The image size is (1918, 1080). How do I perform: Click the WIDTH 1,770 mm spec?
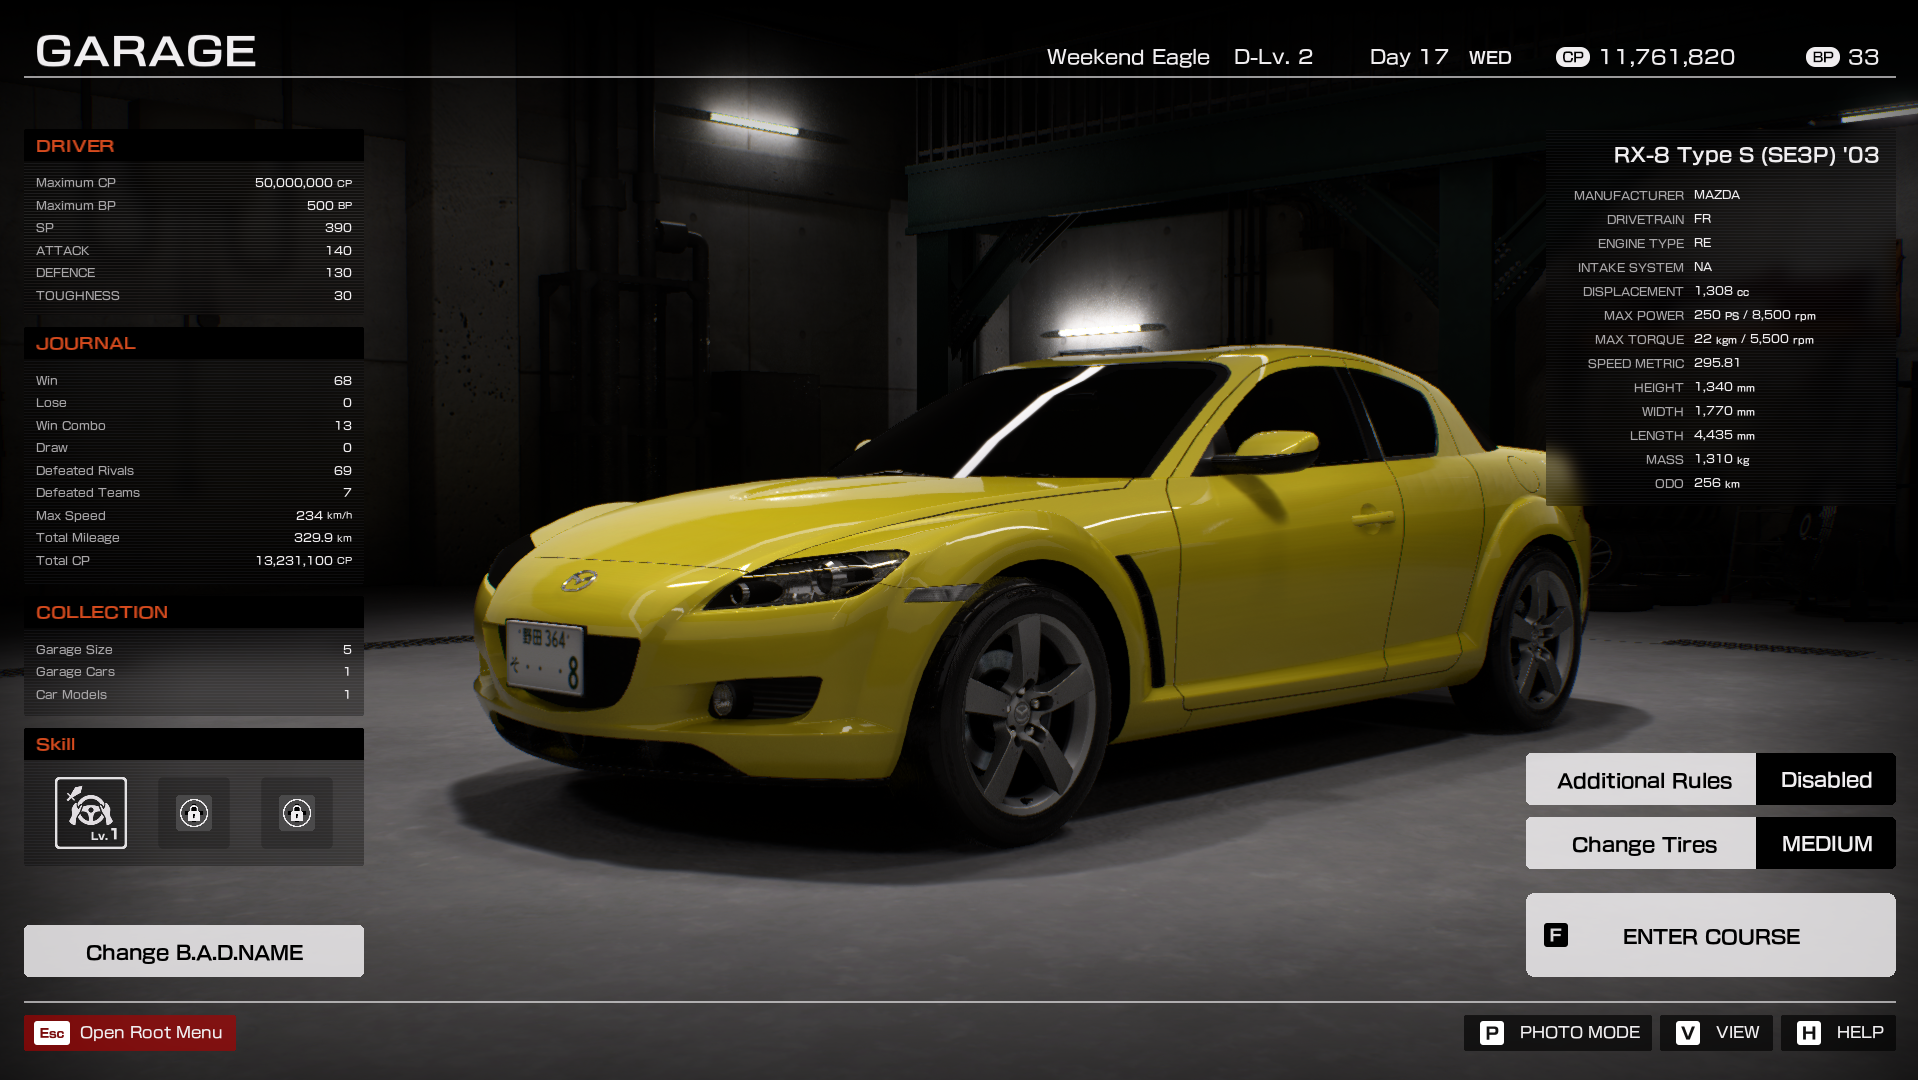pos(1698,411)
